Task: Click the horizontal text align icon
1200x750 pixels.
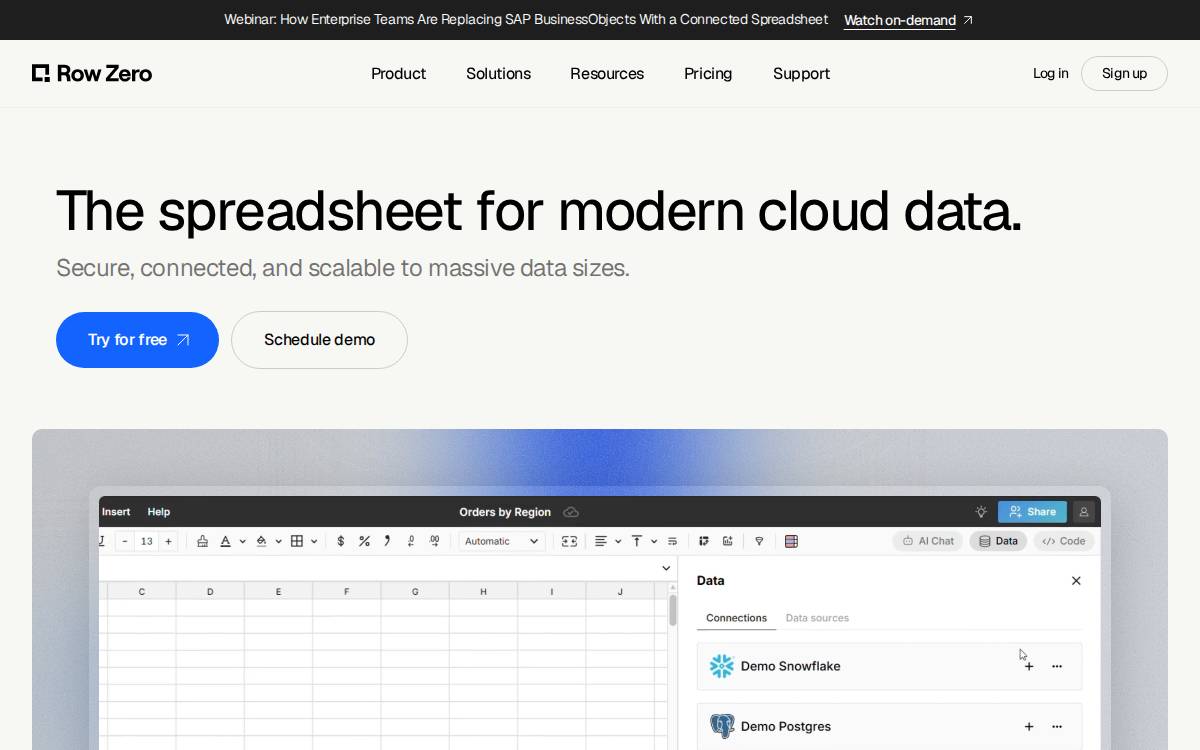Action: tap(601, 541)
